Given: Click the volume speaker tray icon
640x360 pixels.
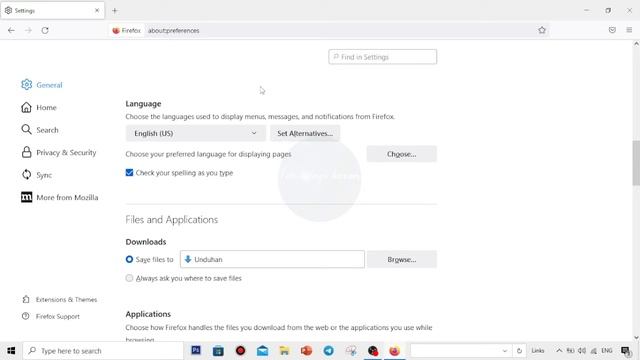Looking at the screenshot, I should pos(582,351).
